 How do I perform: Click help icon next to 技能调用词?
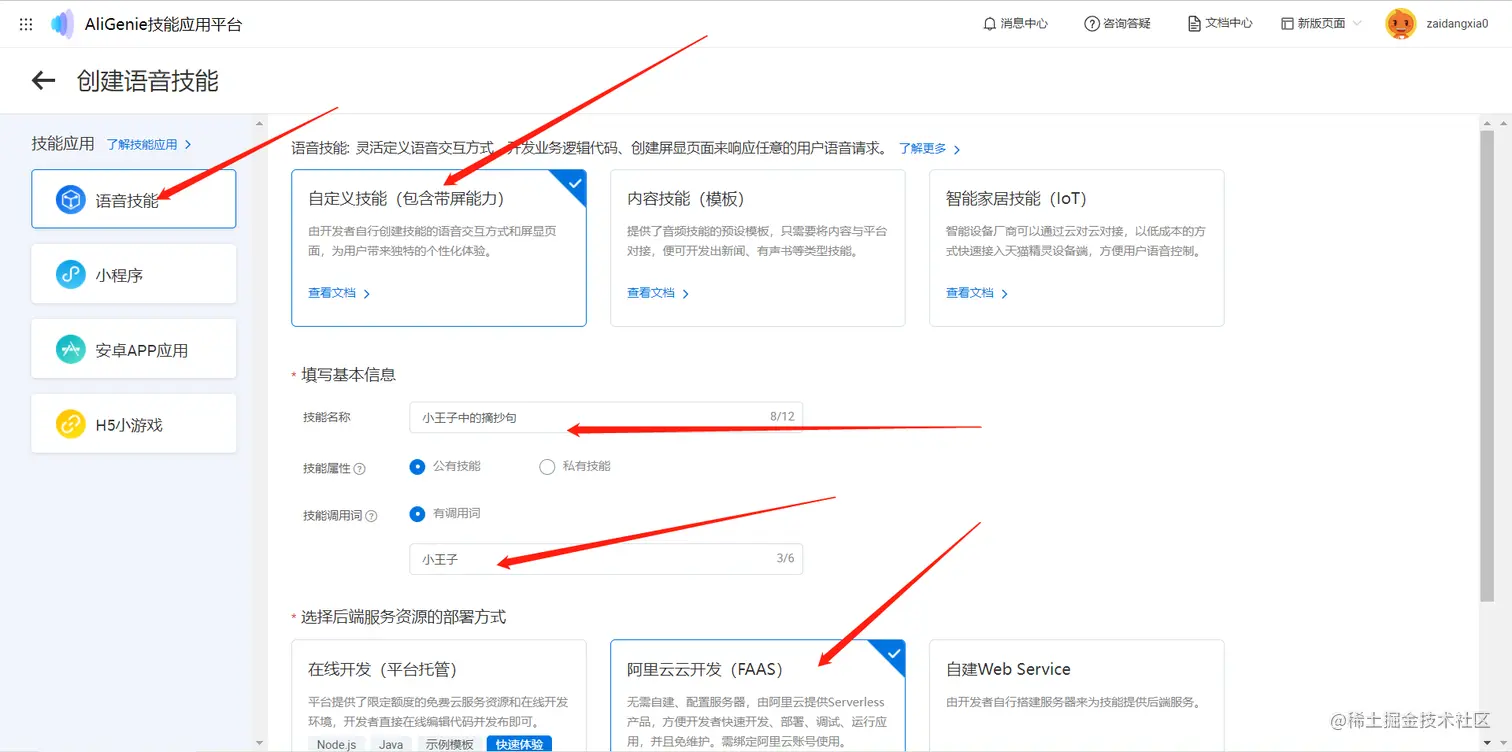click(x=372, y=516)
